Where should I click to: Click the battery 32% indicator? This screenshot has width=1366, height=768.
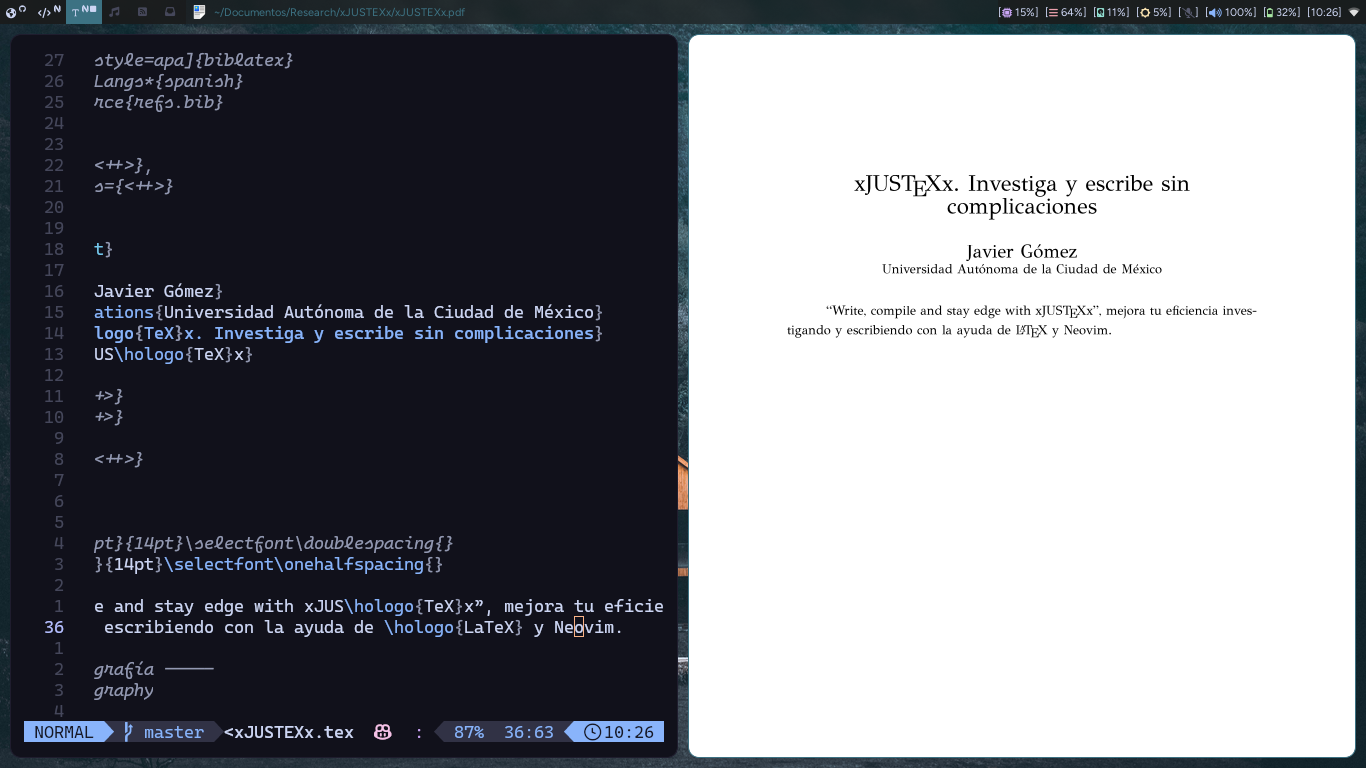(x=1282, y=12)
